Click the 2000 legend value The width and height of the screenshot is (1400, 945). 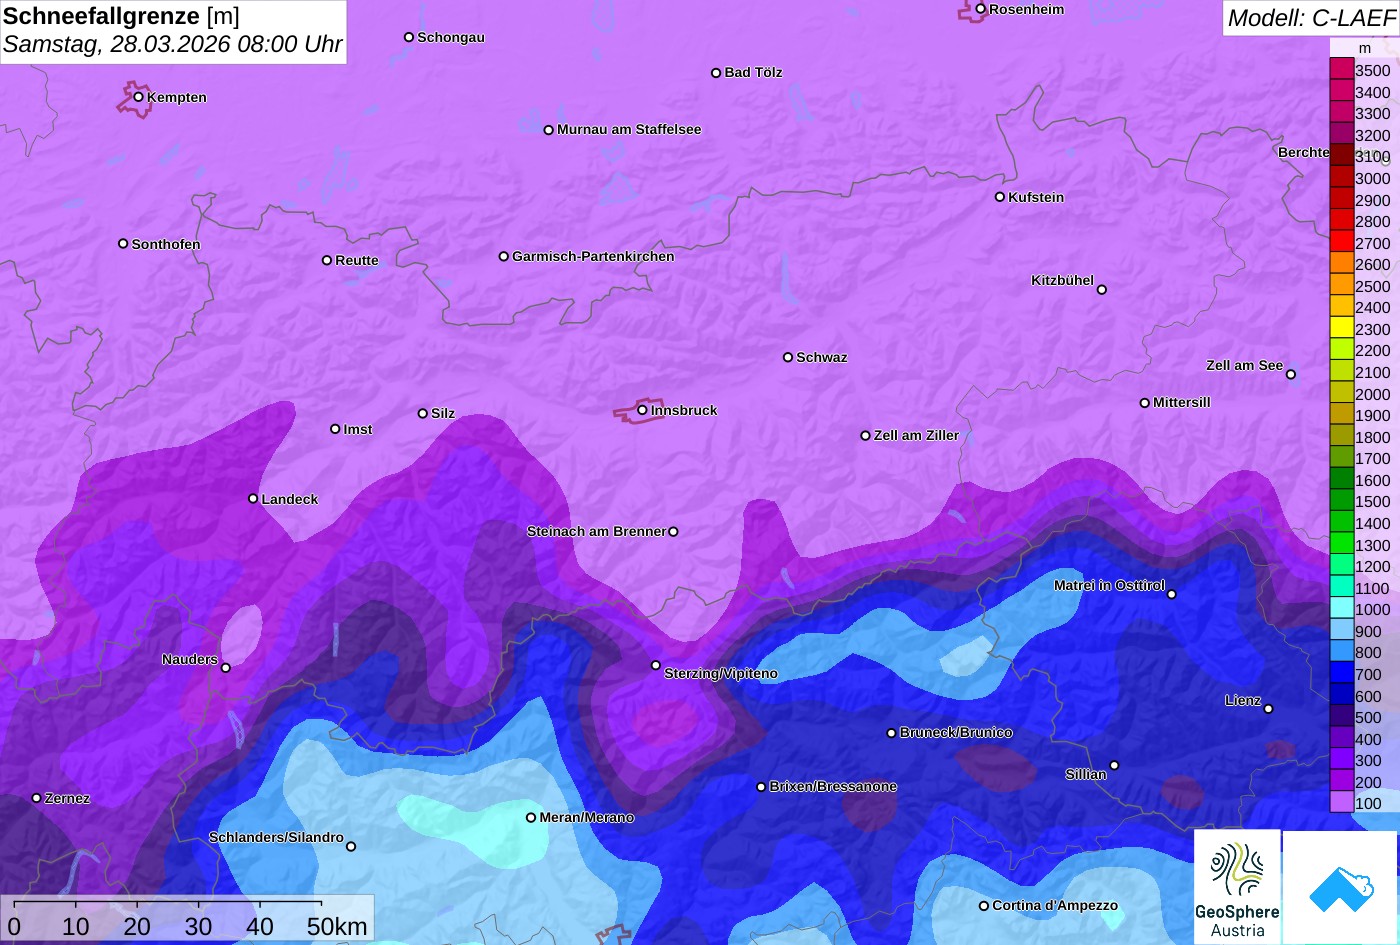point(1373,394)
